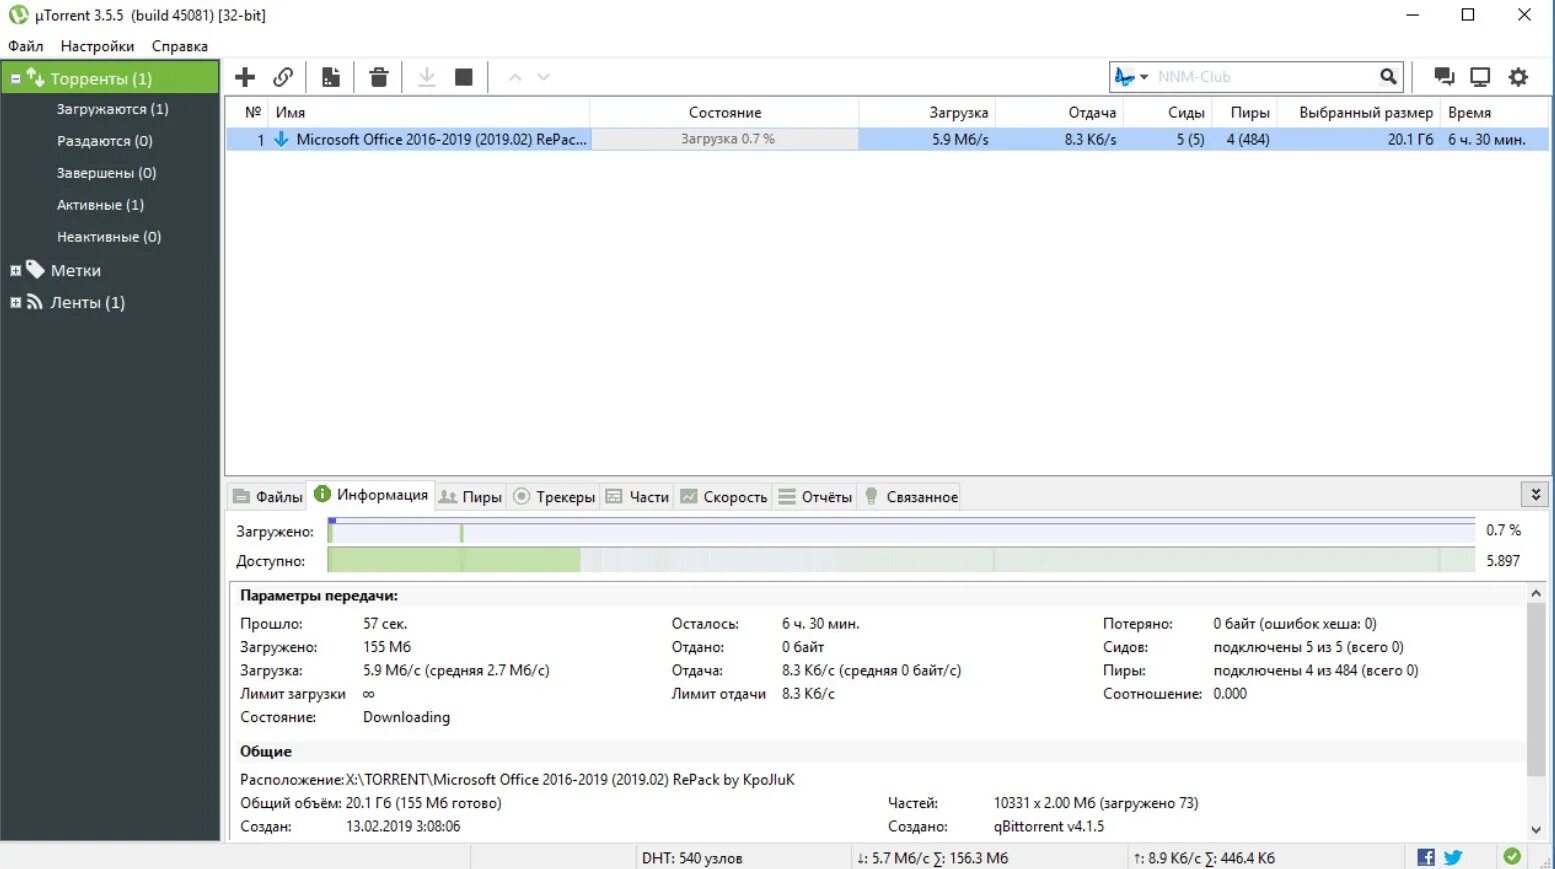Screen dimensions: 1555x869
Task: Switch to the Связанное tab
Action: pos(911,496)
